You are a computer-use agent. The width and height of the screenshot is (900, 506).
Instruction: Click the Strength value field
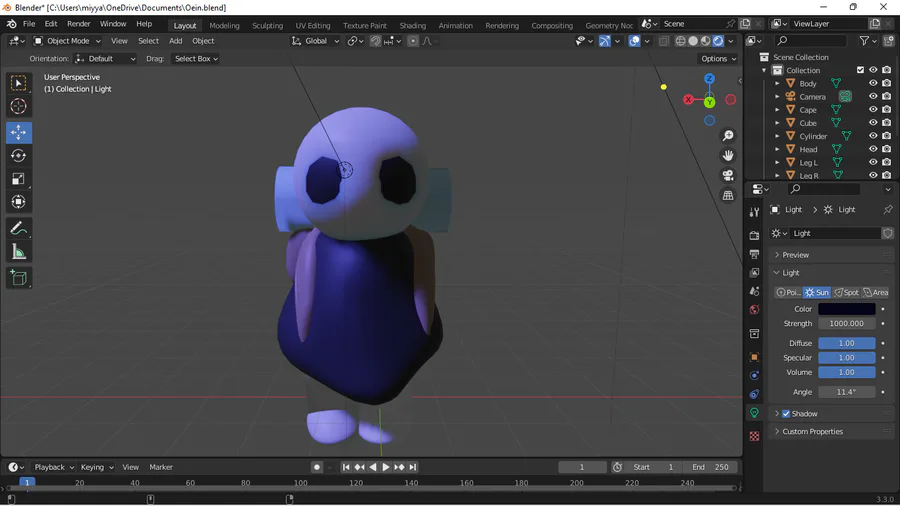[x=846, y=324]
